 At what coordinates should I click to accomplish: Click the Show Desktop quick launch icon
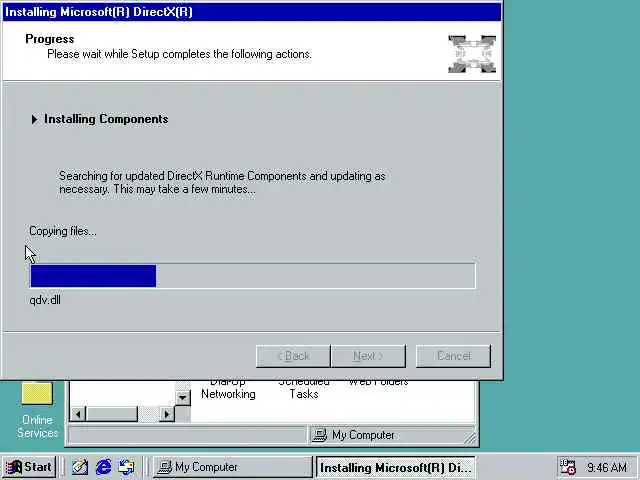coord(126,467)
